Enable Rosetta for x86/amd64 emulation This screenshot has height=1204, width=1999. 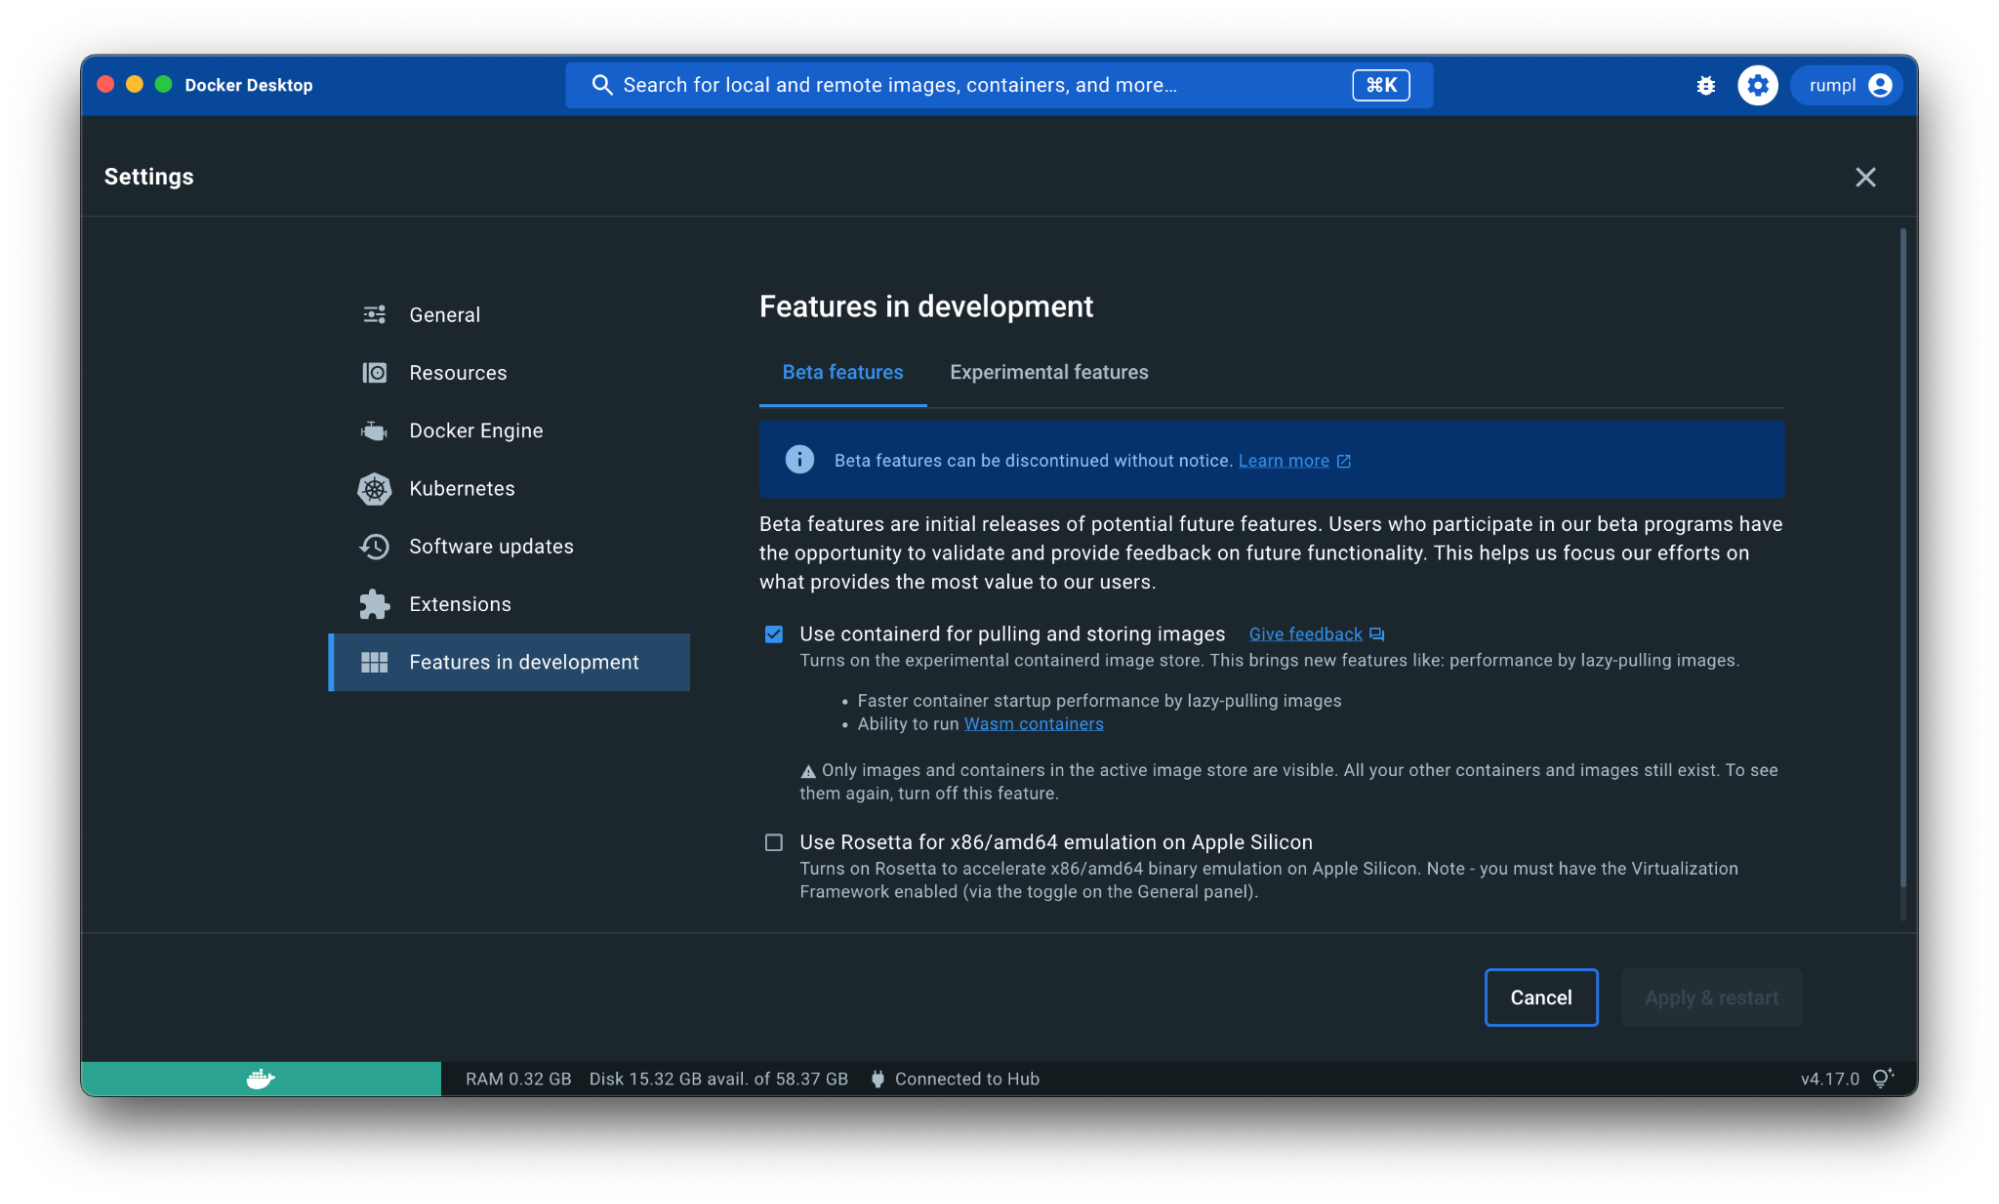[x=773, y=842]
